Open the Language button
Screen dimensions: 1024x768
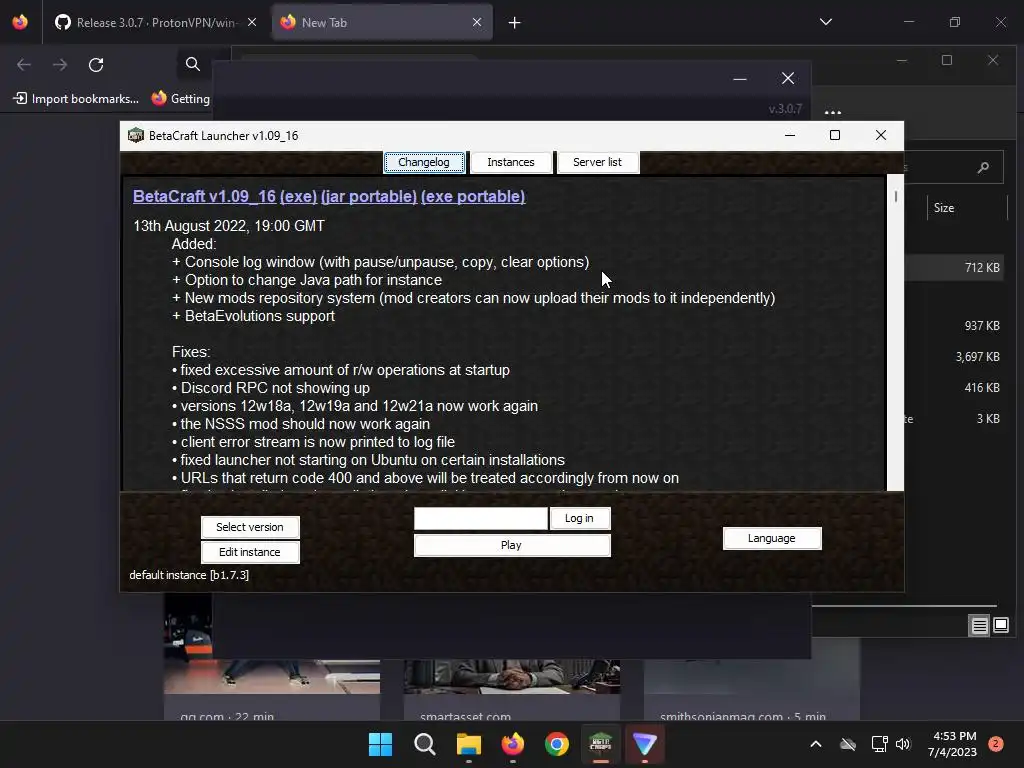[772, 538]
